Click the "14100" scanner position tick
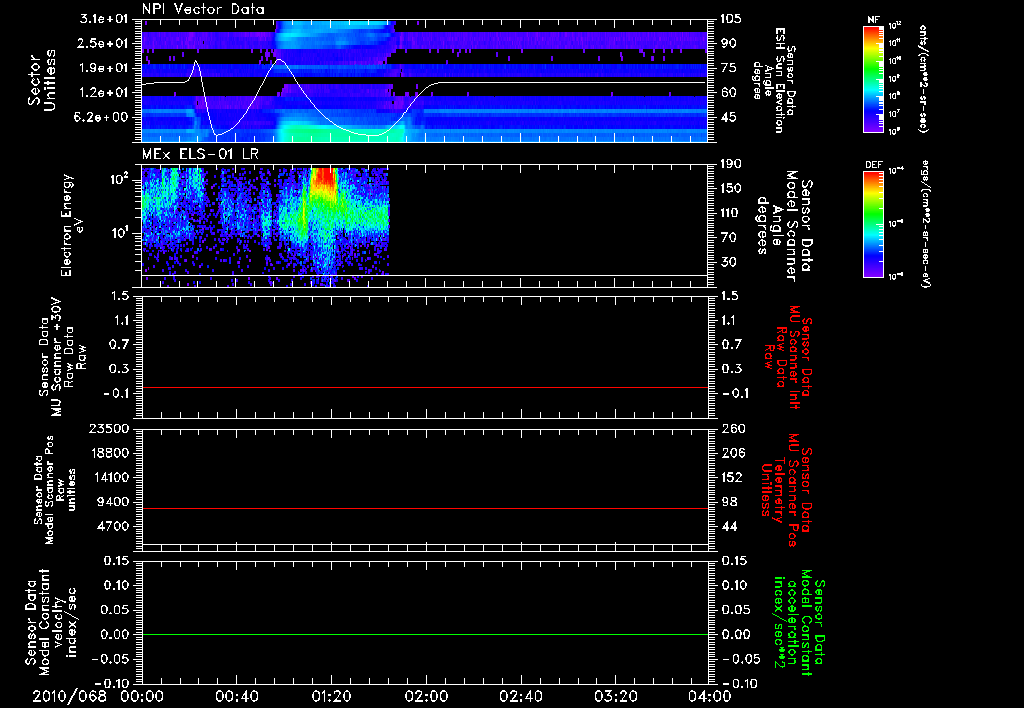 [109, 477]
